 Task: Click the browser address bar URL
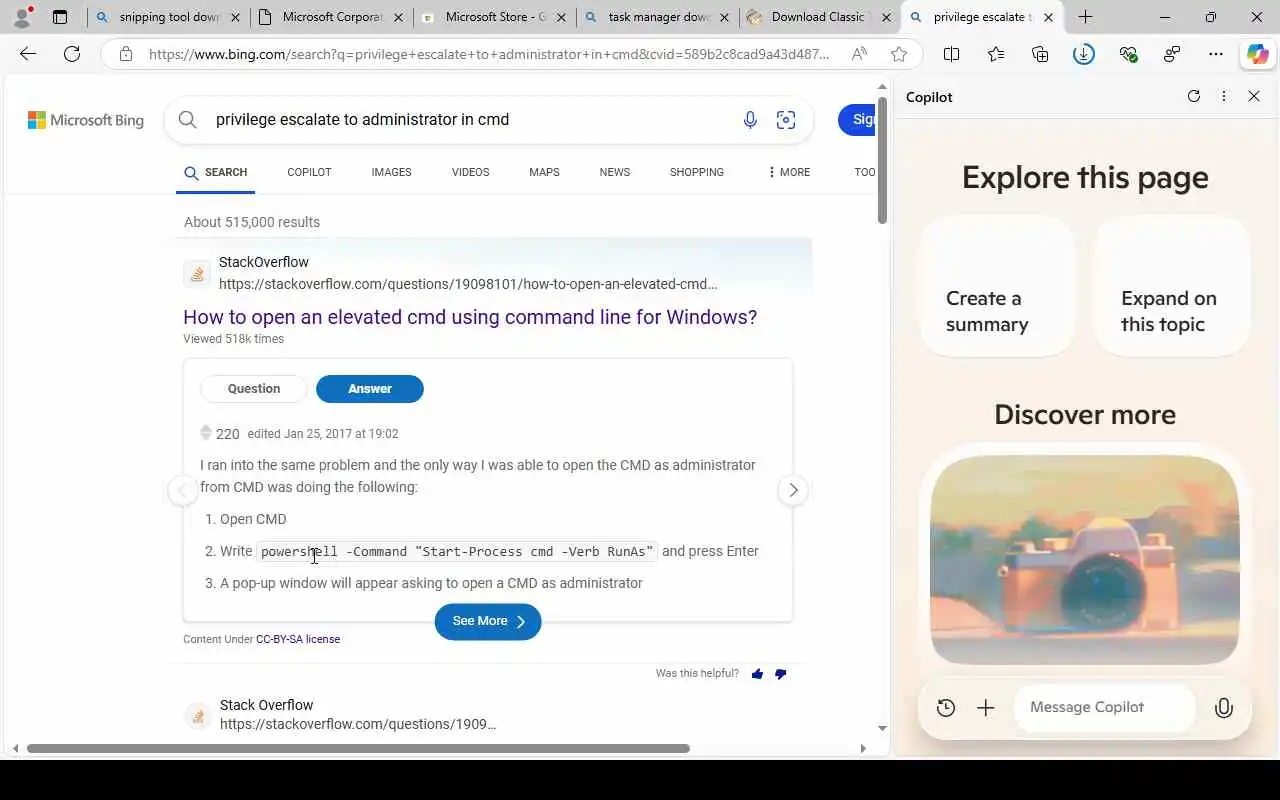point(489,54)
